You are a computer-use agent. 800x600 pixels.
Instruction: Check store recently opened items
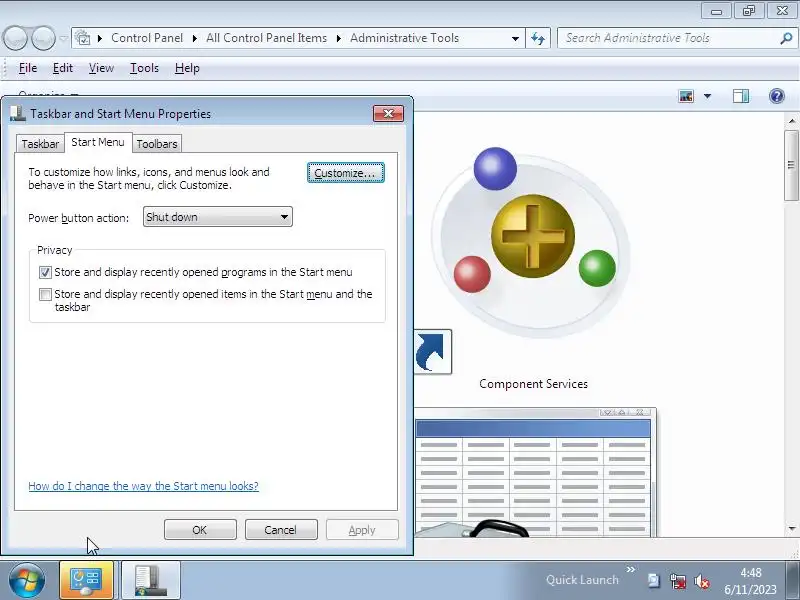click(45, 294)
